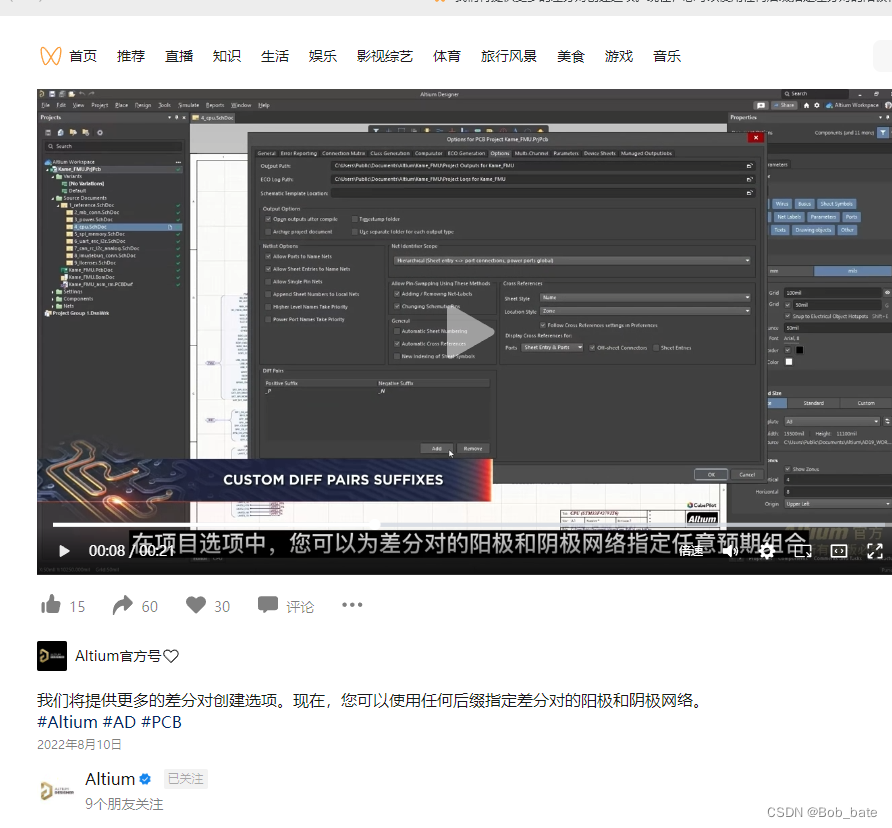892x828 pixels.
Task: Toggle Archive project document checkbox
Action: click(x=268, y=232)
